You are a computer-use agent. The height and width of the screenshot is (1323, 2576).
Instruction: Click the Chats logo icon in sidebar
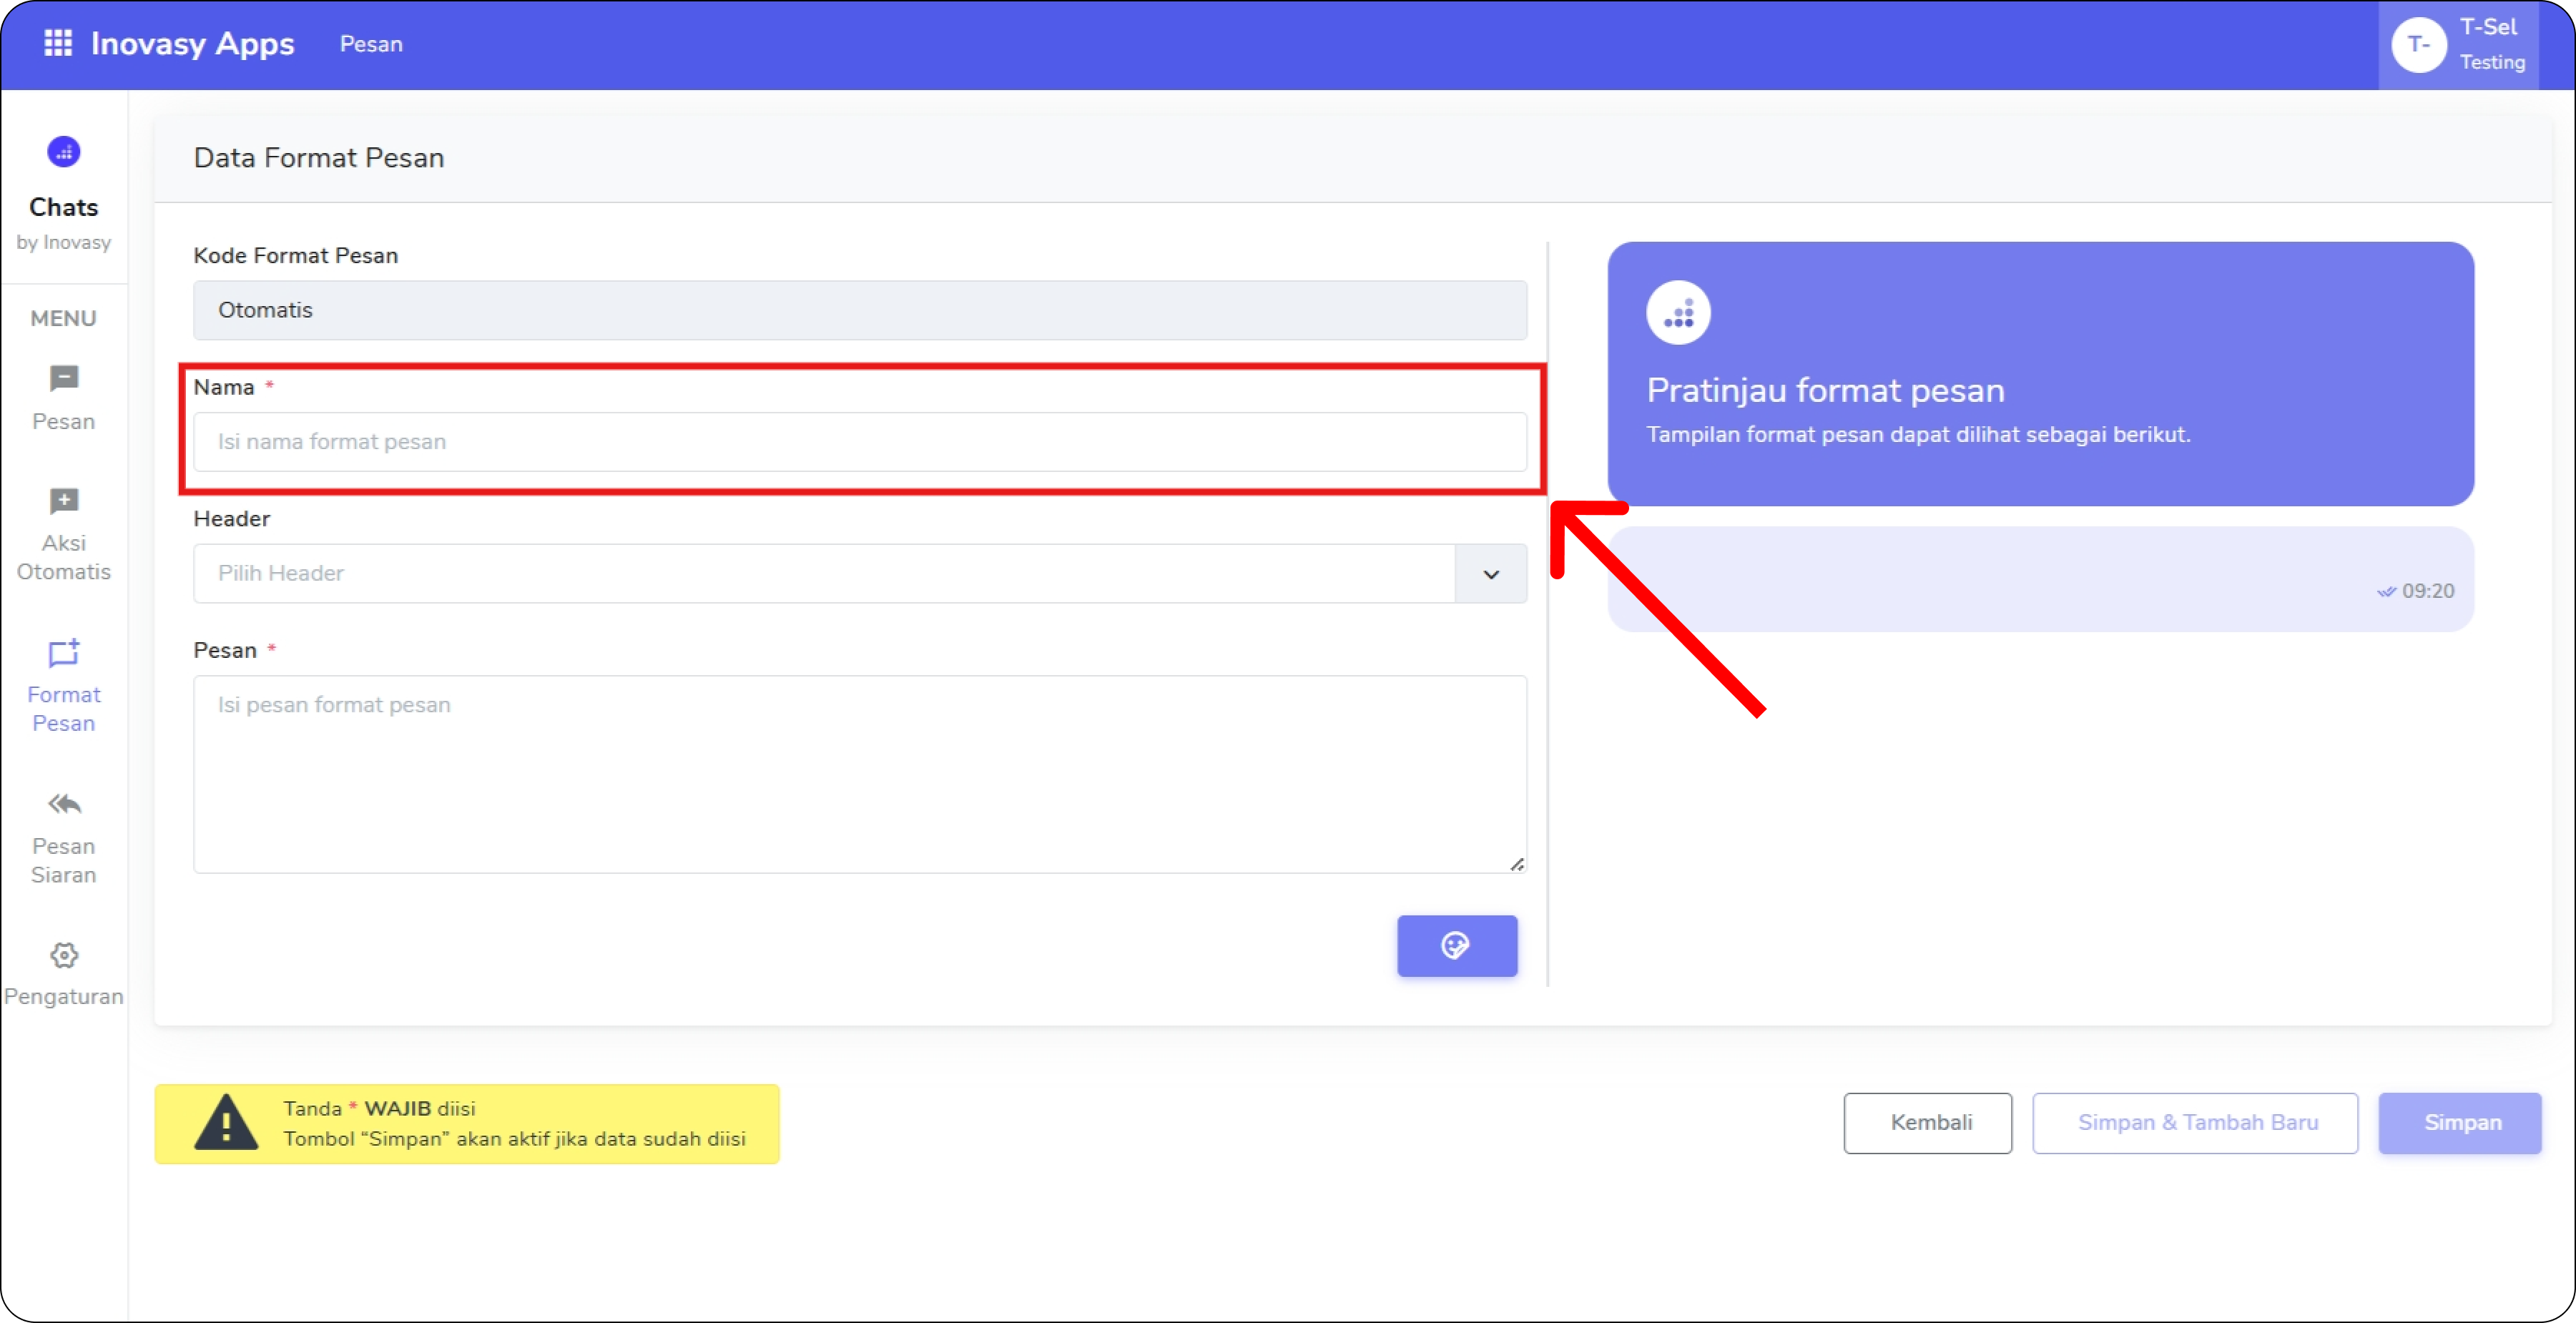coord(64,152)
